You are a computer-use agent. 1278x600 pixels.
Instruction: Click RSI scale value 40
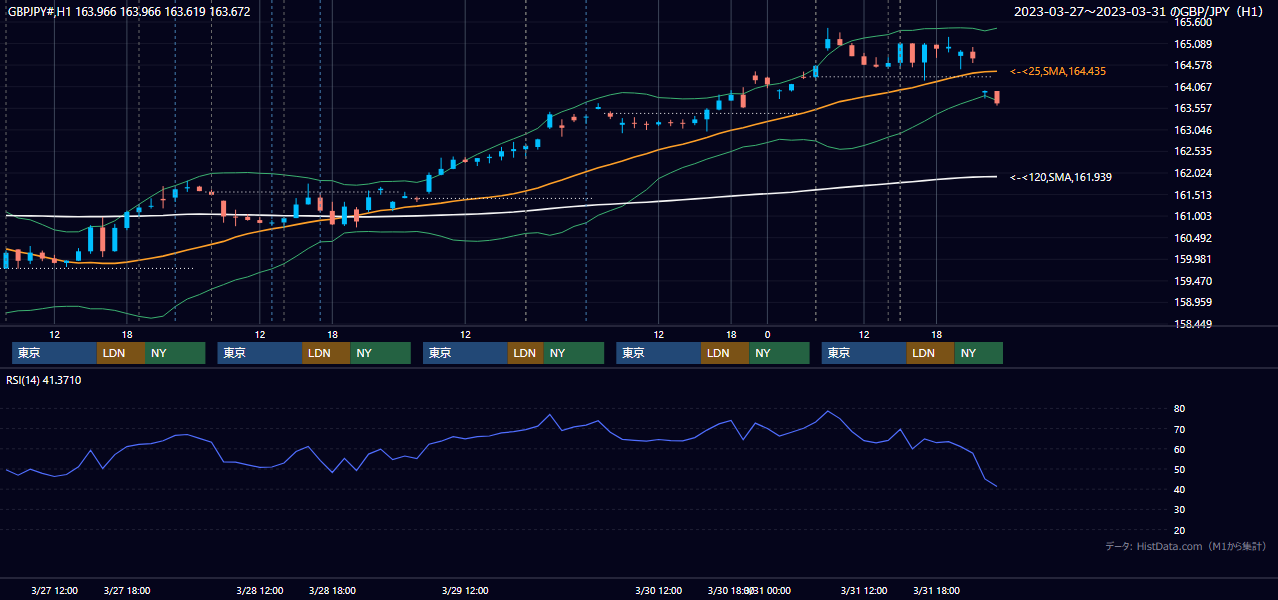1180,489
